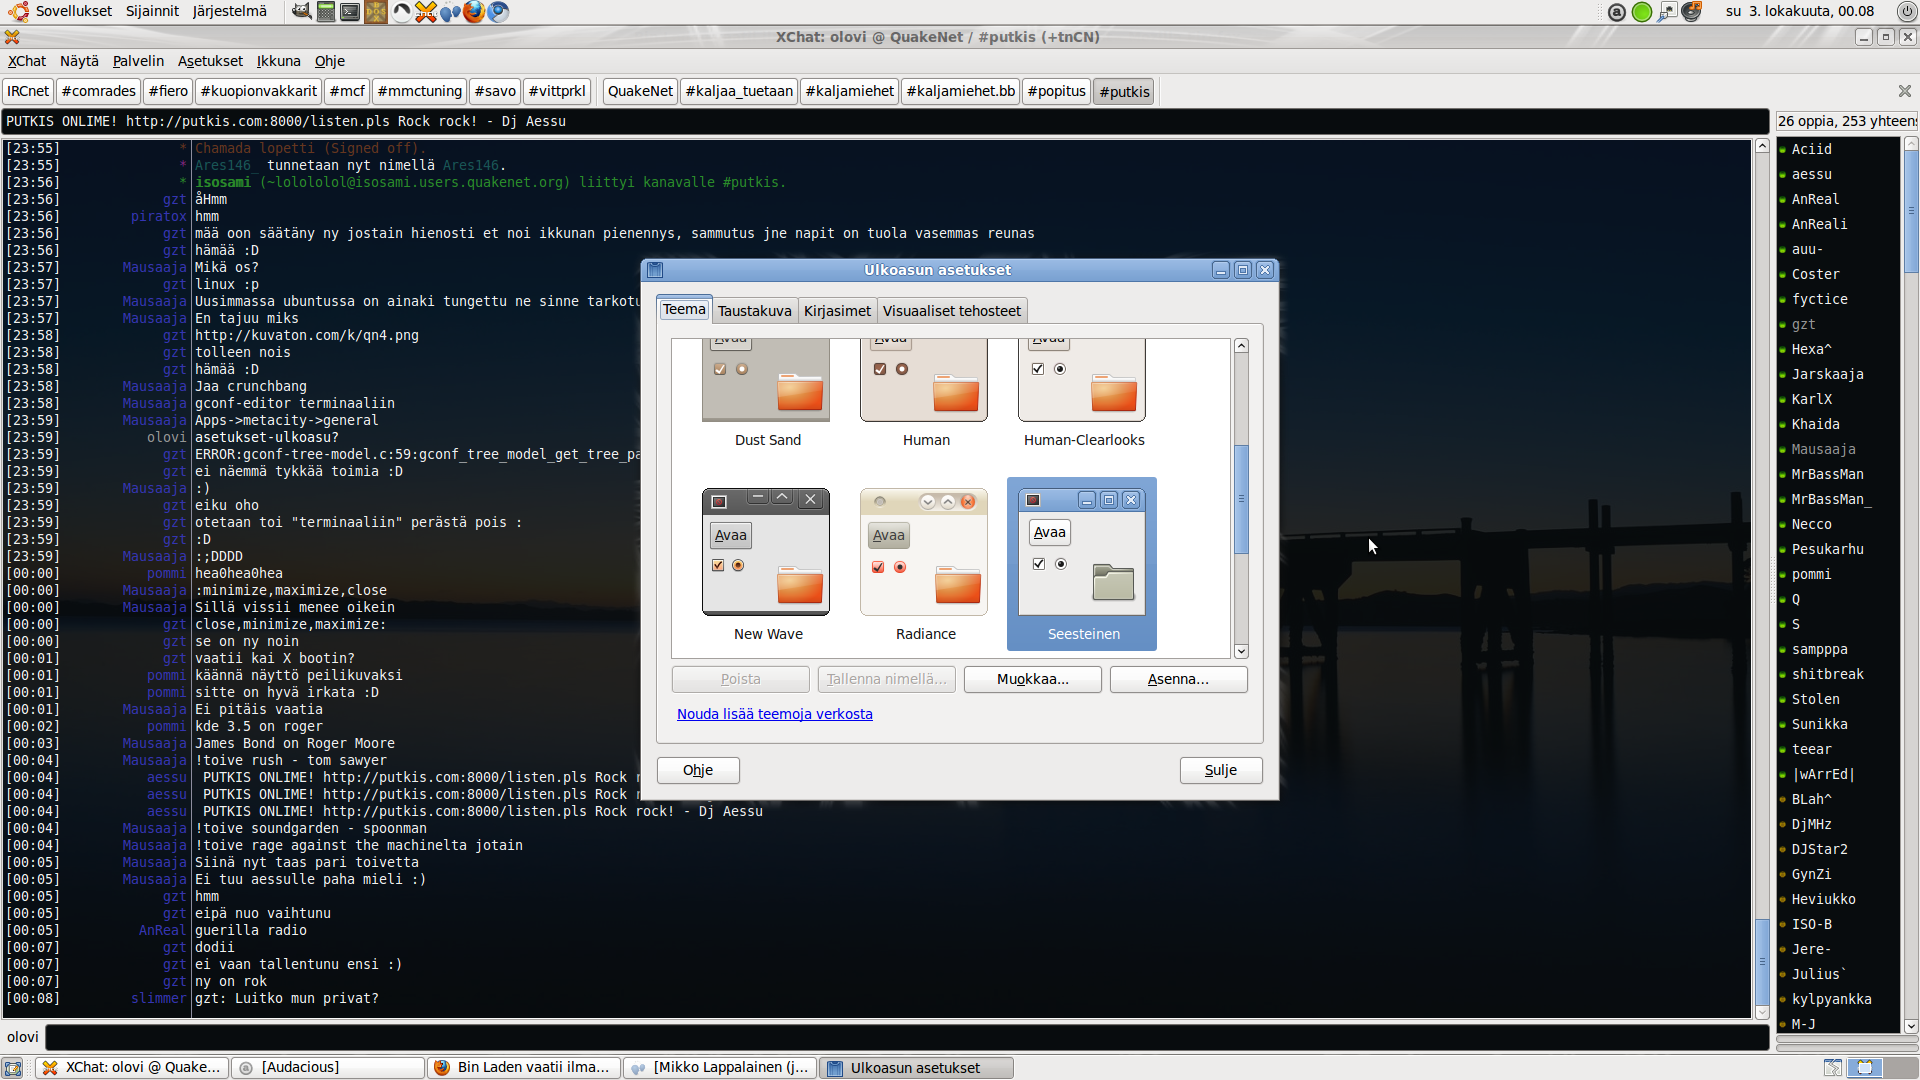Launch Firefox from the top panel
The image size is (1920, 1080).
474,11
